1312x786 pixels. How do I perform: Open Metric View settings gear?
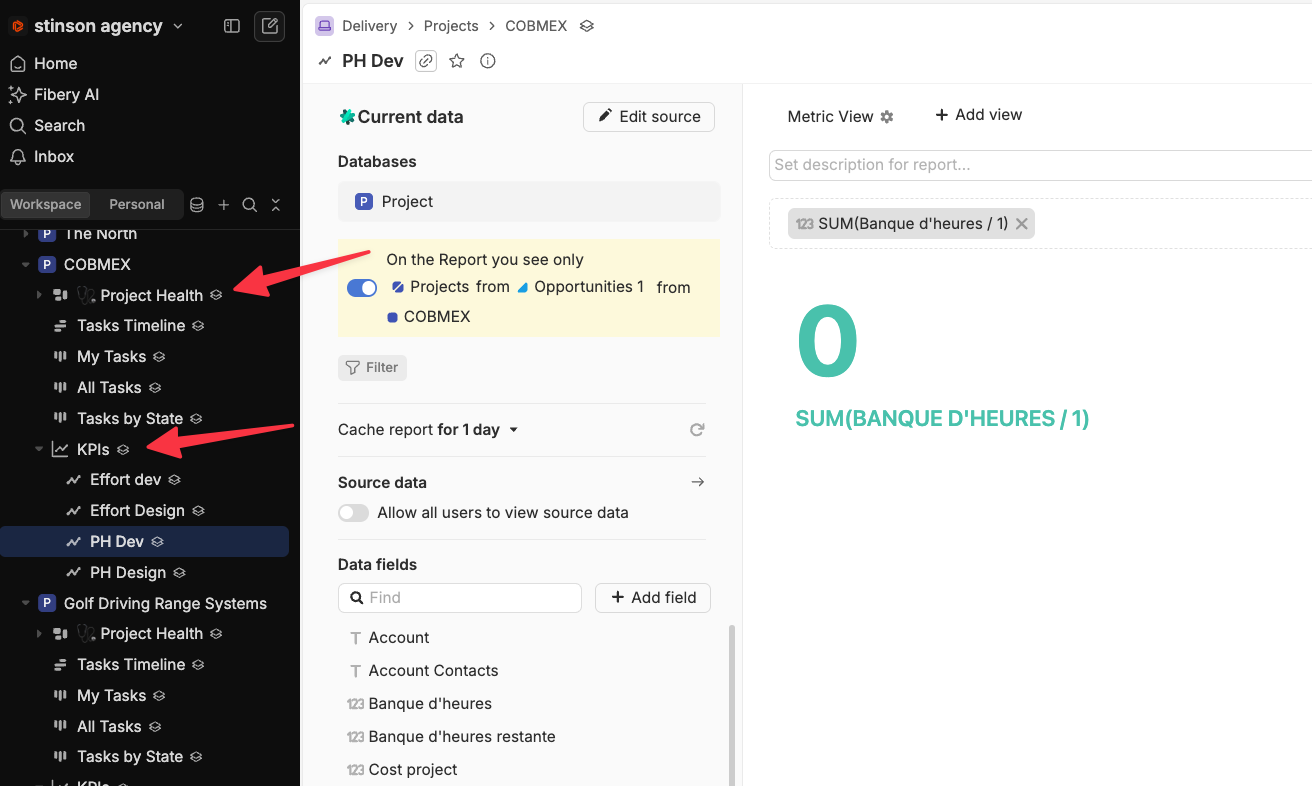click(887, 117)
